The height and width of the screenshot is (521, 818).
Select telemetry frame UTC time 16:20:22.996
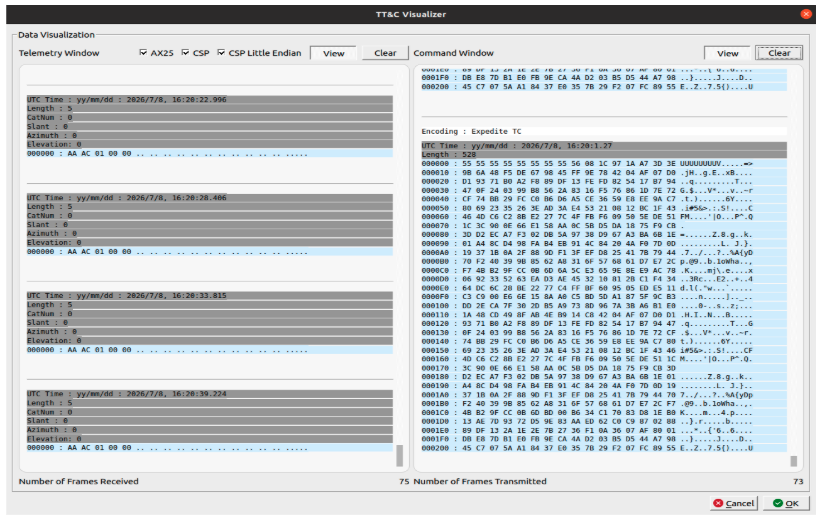[x=210, y=100]
